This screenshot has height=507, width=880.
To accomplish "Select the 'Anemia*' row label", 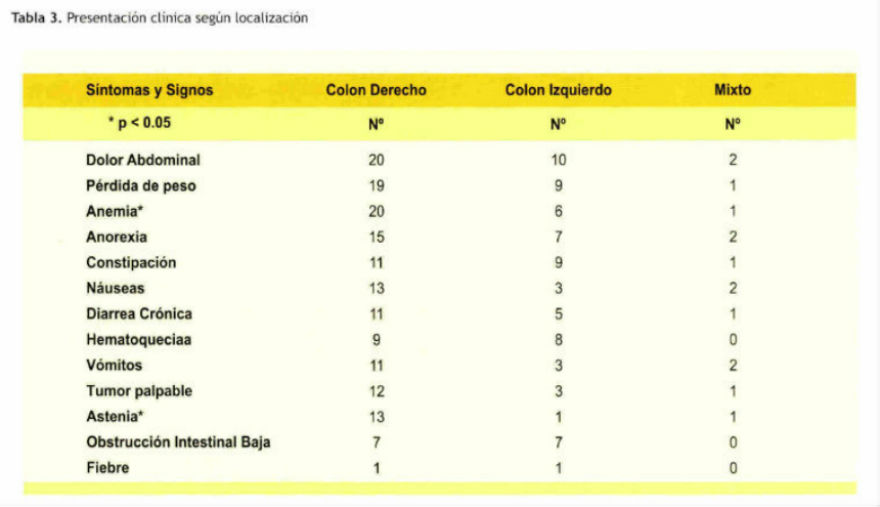I will pos(114,211).
